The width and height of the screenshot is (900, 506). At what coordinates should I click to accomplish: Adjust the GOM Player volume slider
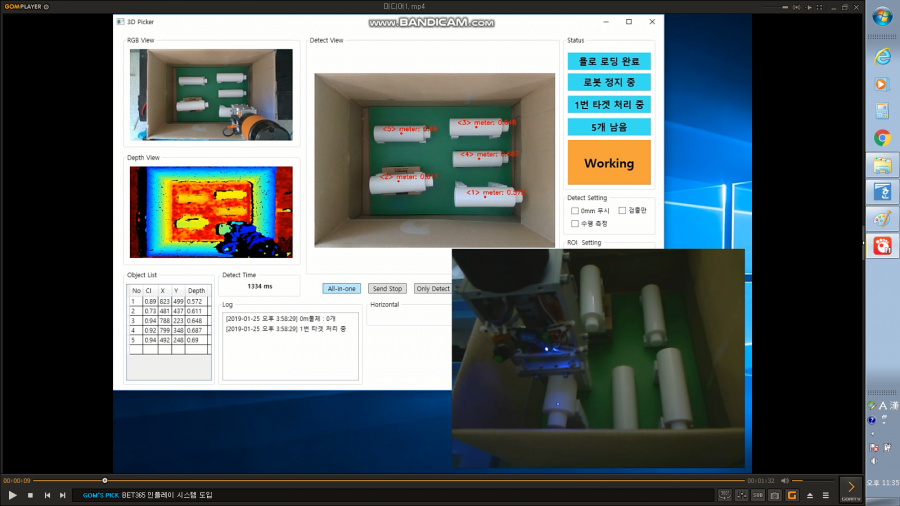point(813,481)
